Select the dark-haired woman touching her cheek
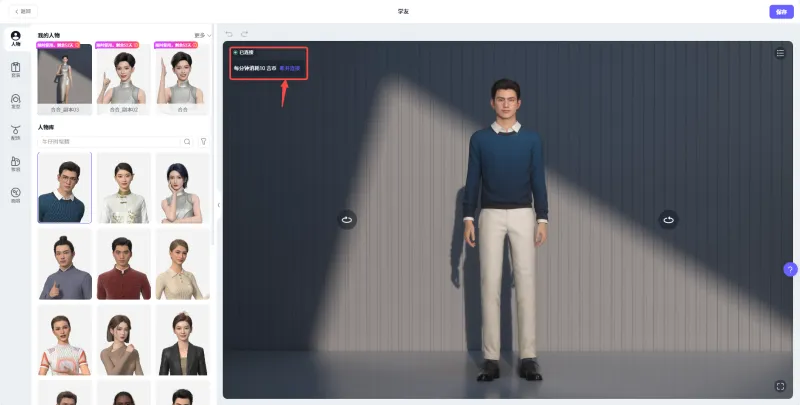This screenshot has width=800, height=405. click(182, 188)
